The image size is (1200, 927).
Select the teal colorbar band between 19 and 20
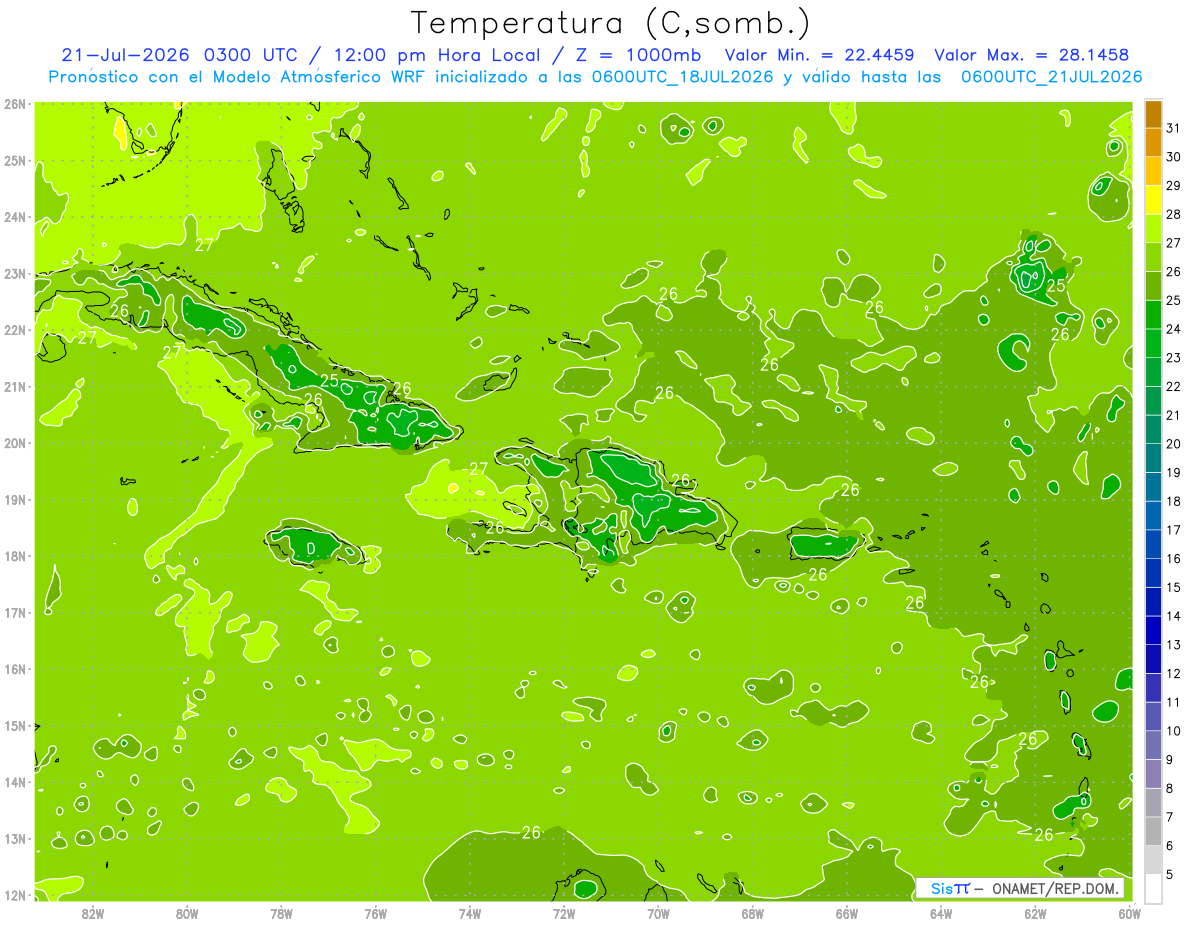(1153, 458)
